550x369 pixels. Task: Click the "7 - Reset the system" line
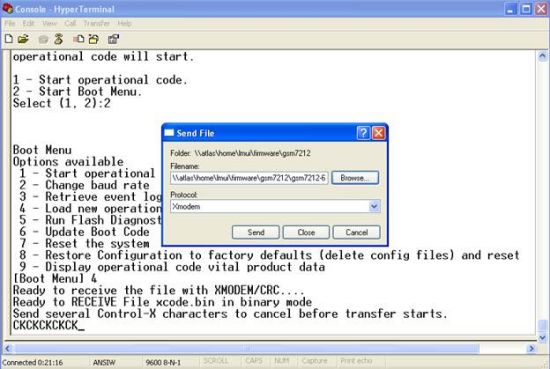pos(84,243)
